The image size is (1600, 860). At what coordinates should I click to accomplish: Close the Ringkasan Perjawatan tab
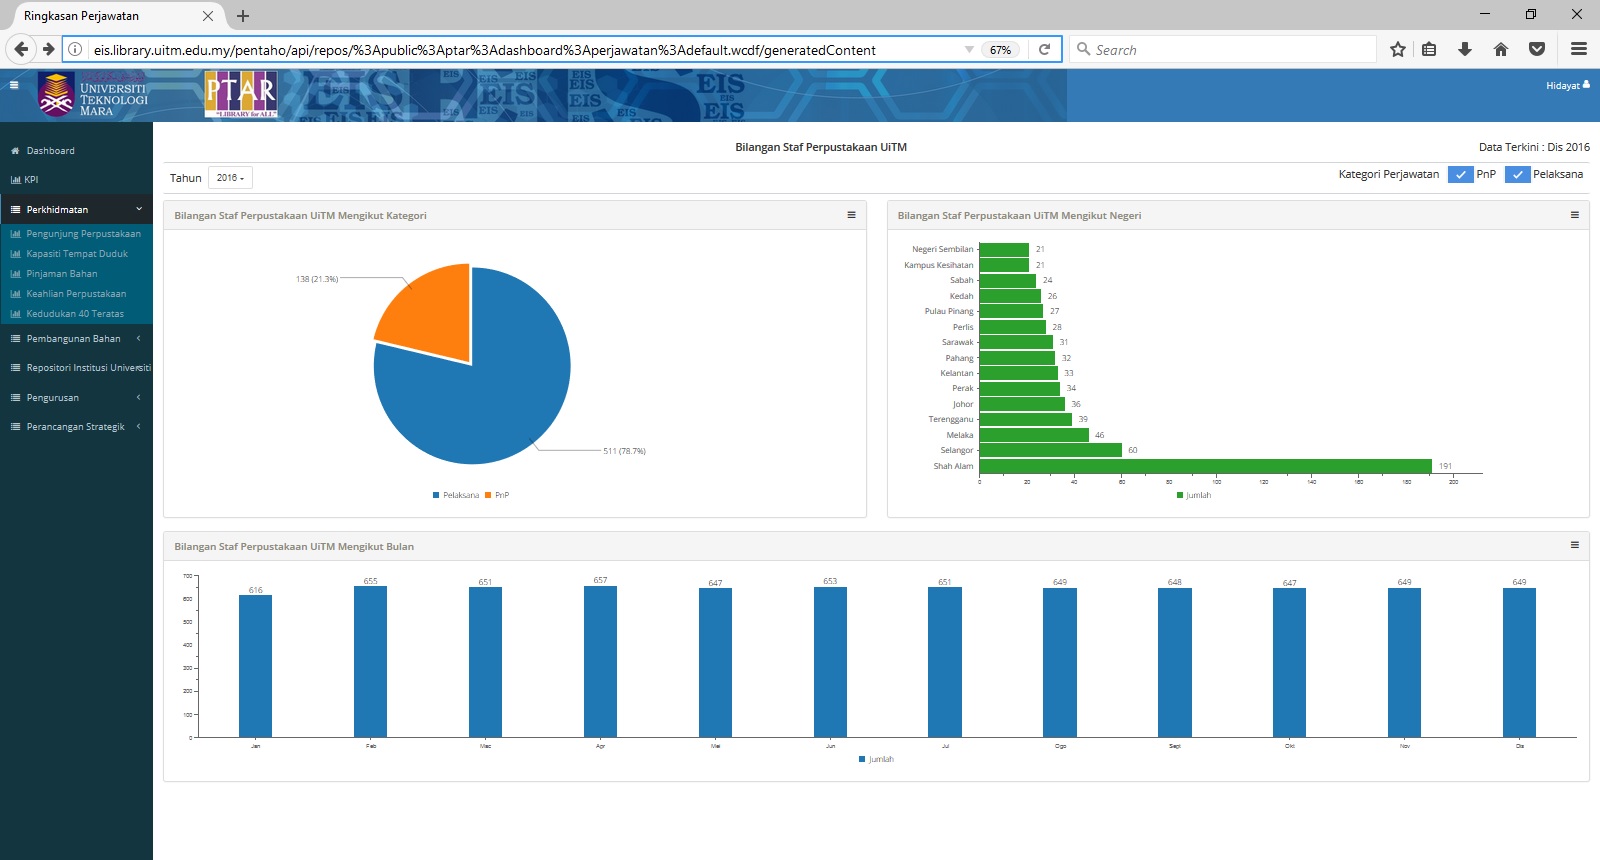[x=208, y=16]
